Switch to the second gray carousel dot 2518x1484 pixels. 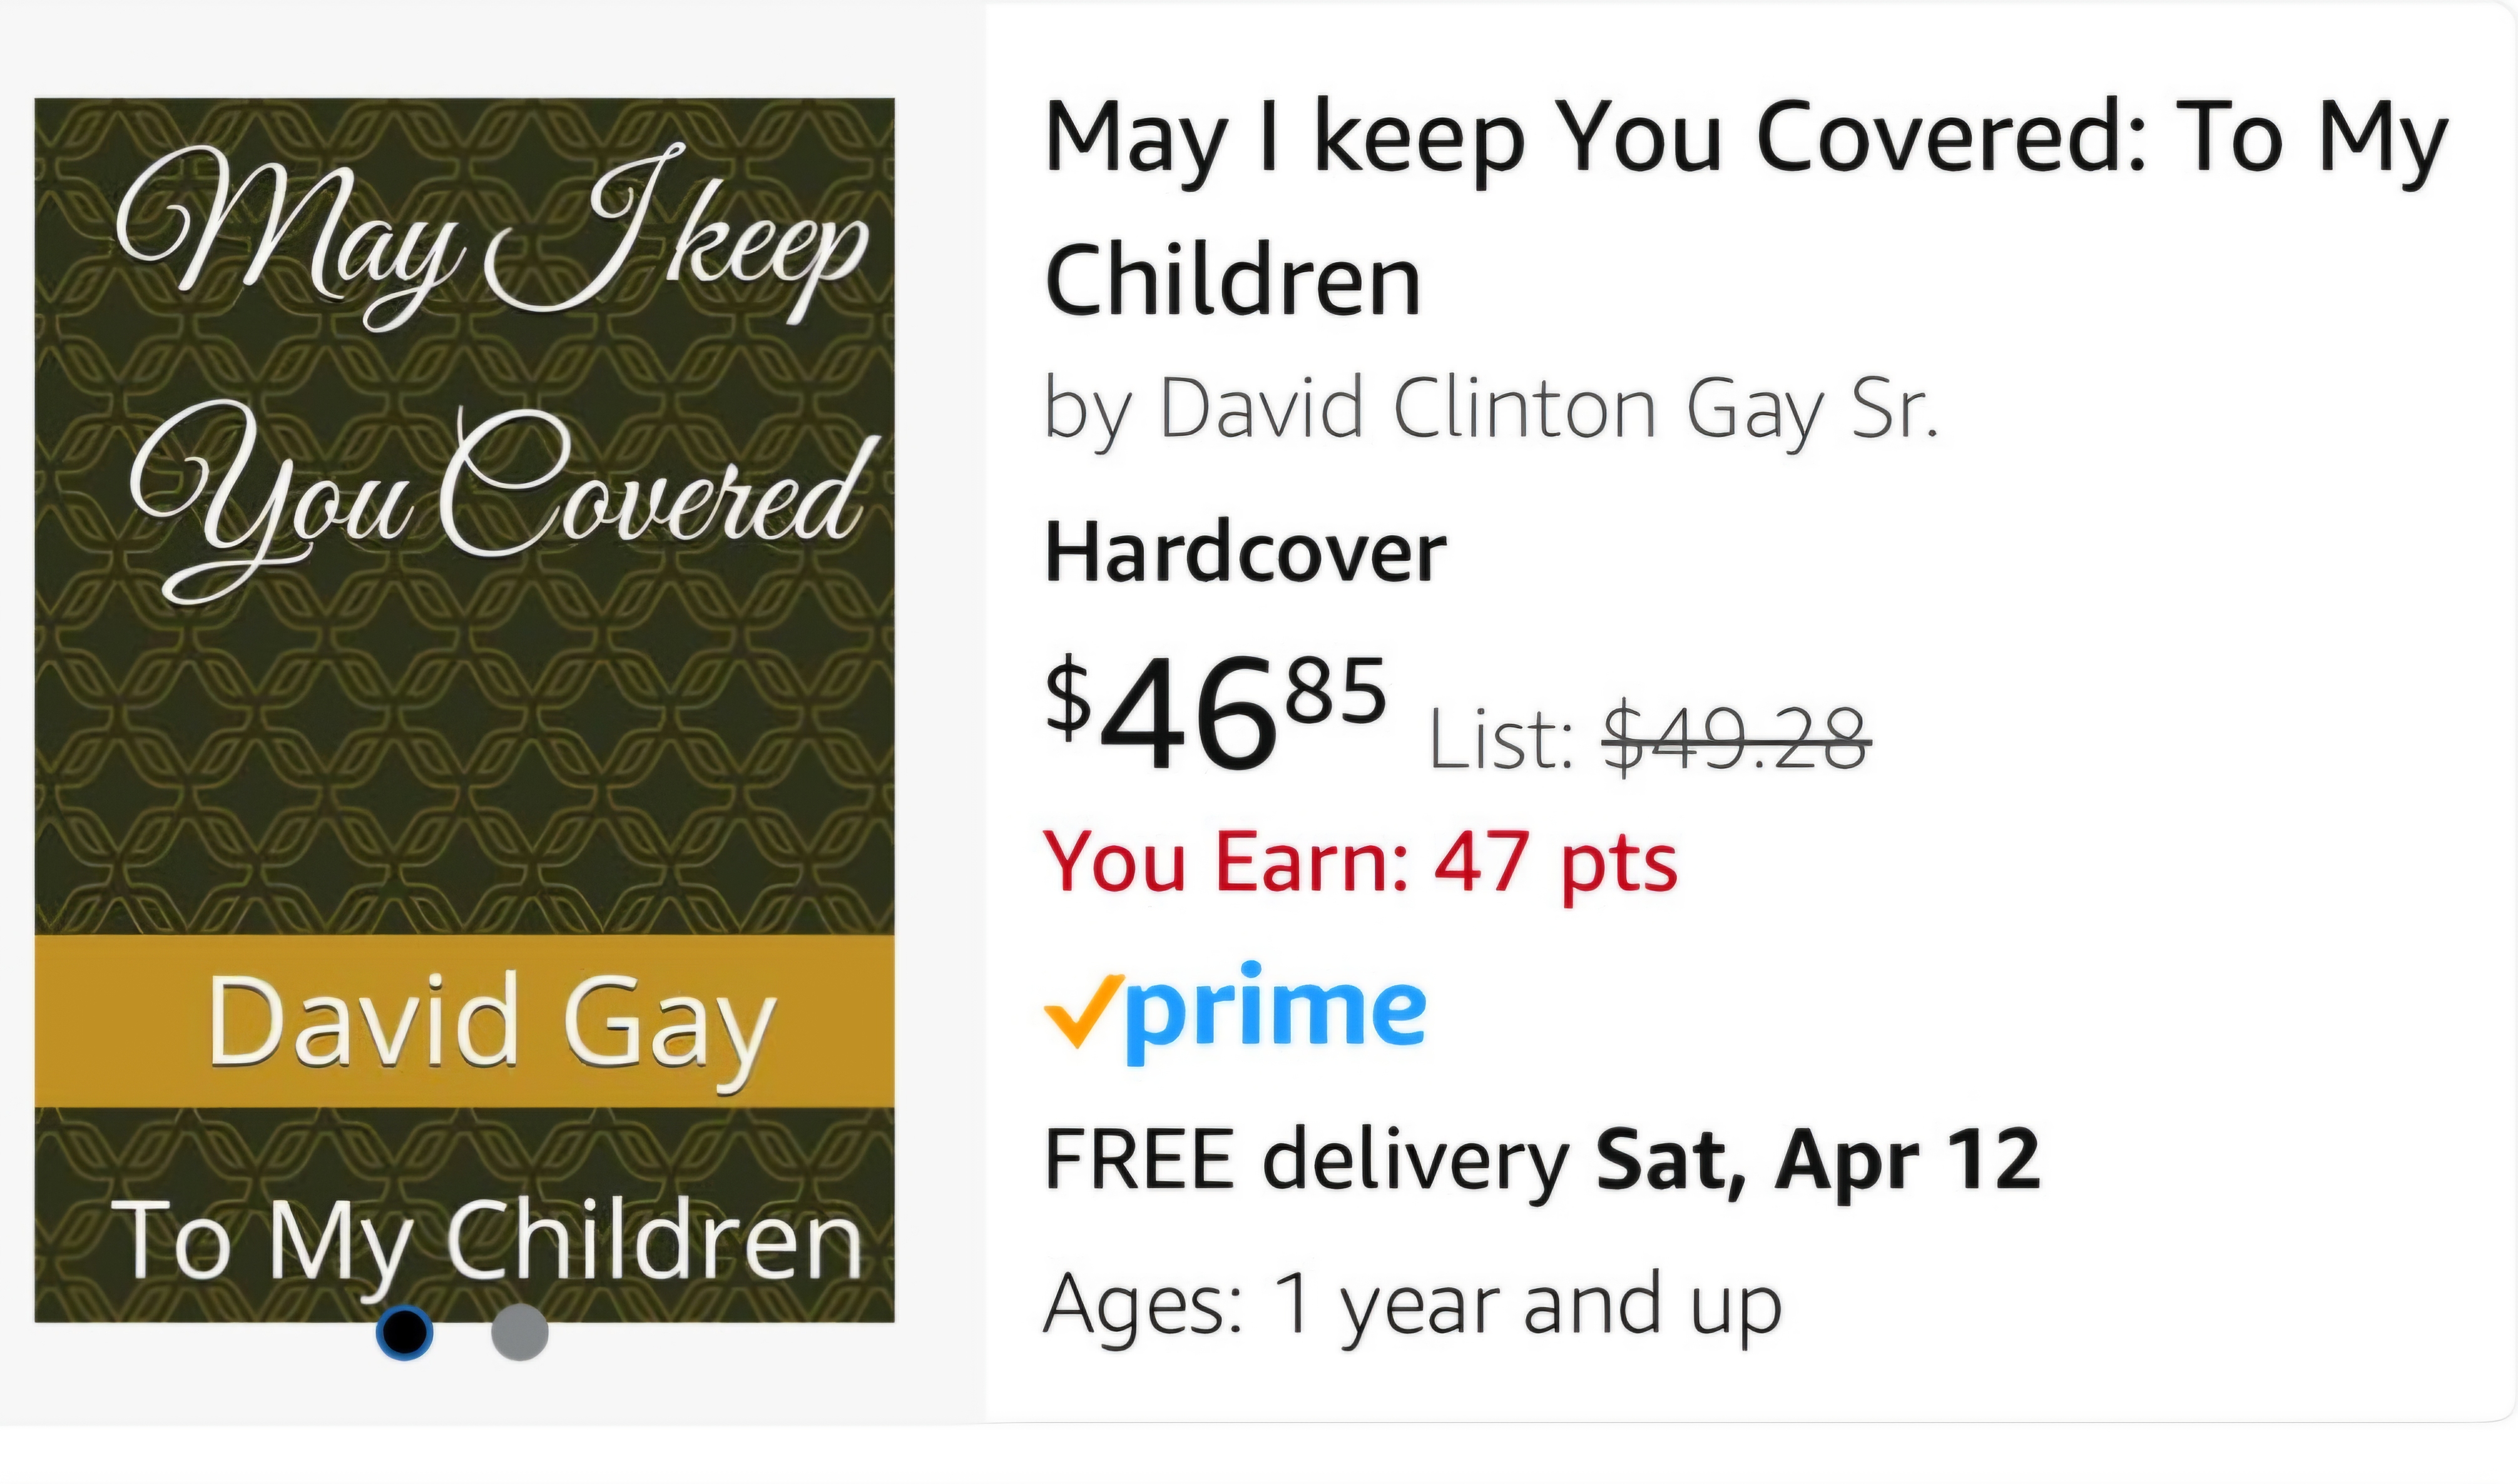[x=520, y=1332]
